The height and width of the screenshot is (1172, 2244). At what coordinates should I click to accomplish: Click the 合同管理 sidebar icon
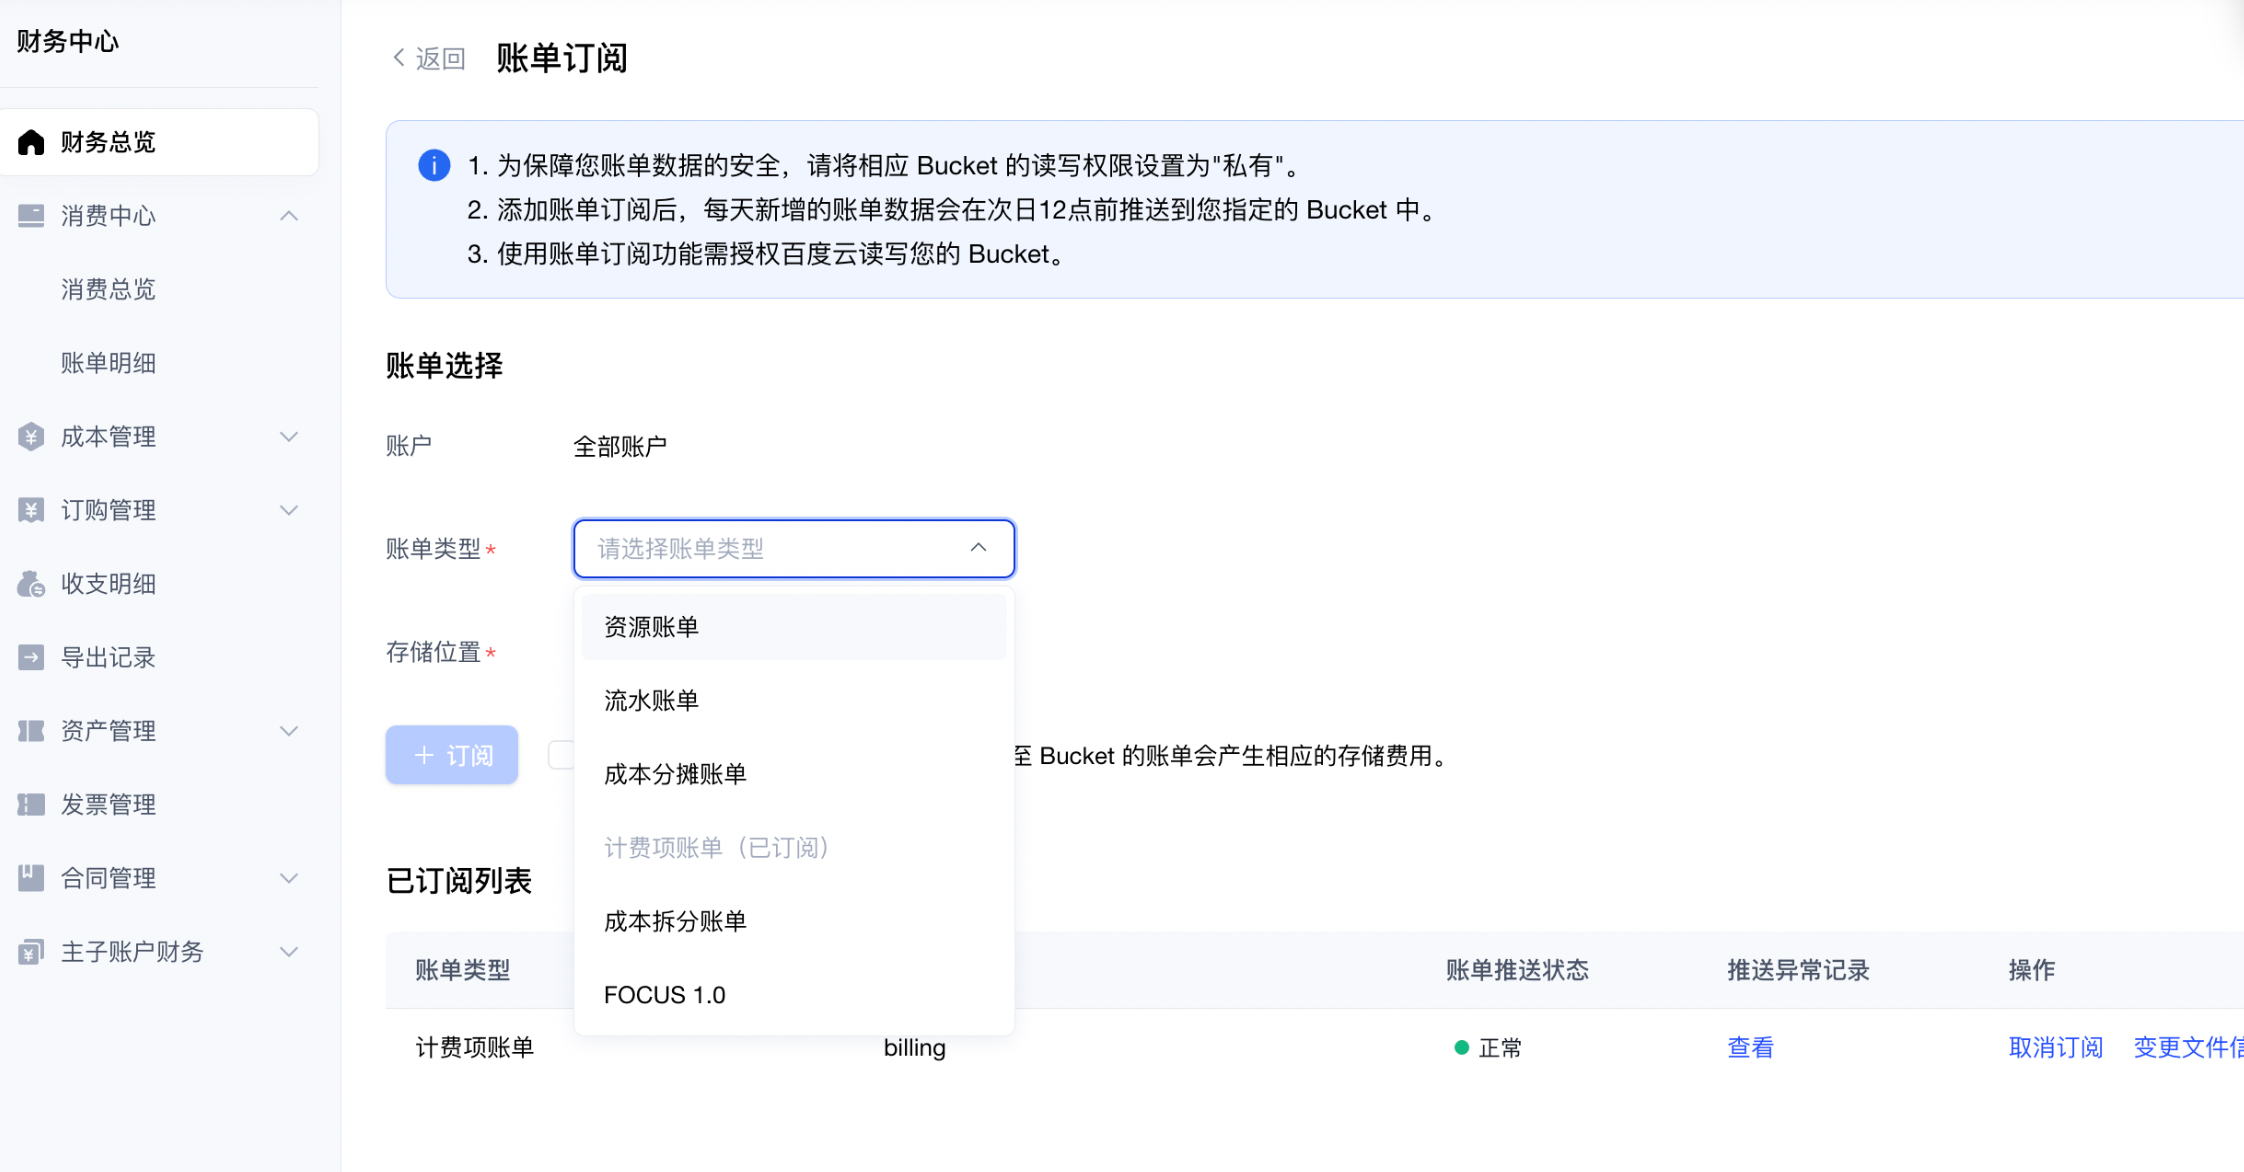click(31, 878)
